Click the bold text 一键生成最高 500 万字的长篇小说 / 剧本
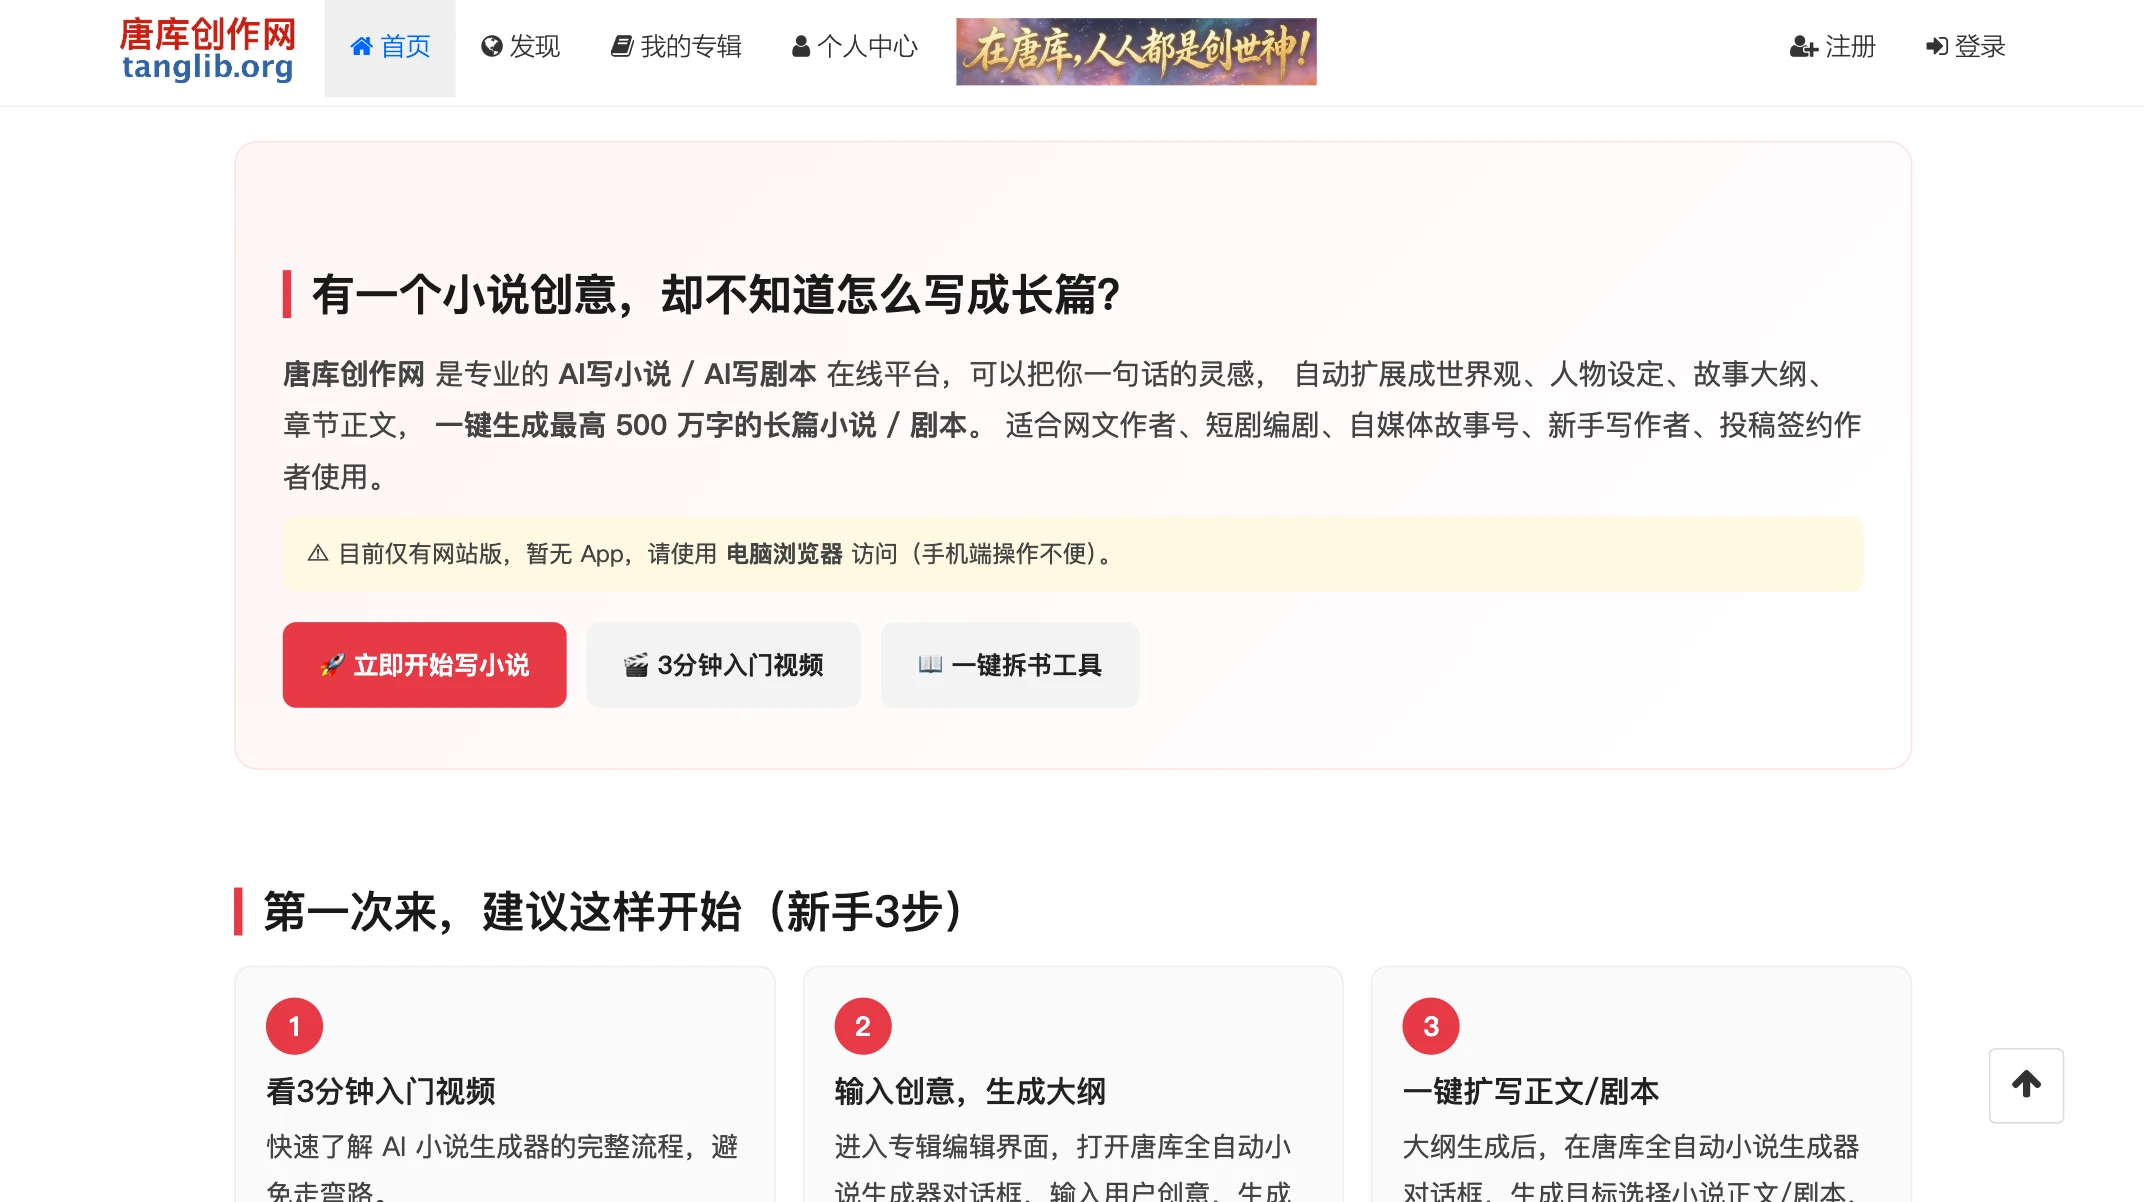2144x1202 pixels. (701, 425)
